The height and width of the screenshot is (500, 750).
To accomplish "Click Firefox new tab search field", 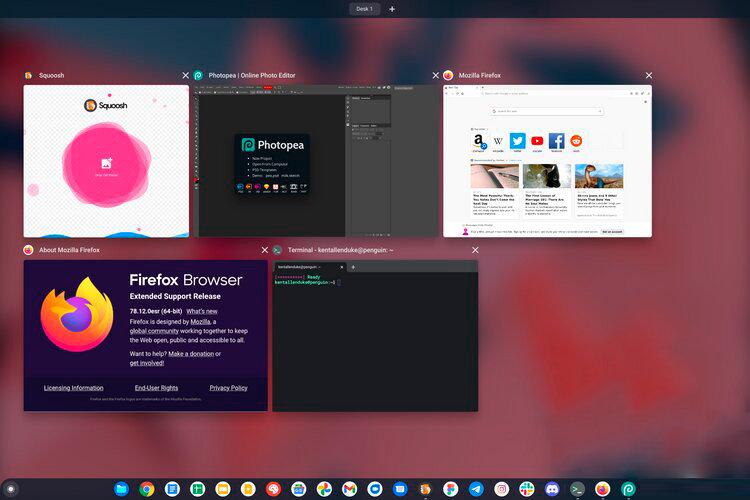I will click(x=547, y=111).
